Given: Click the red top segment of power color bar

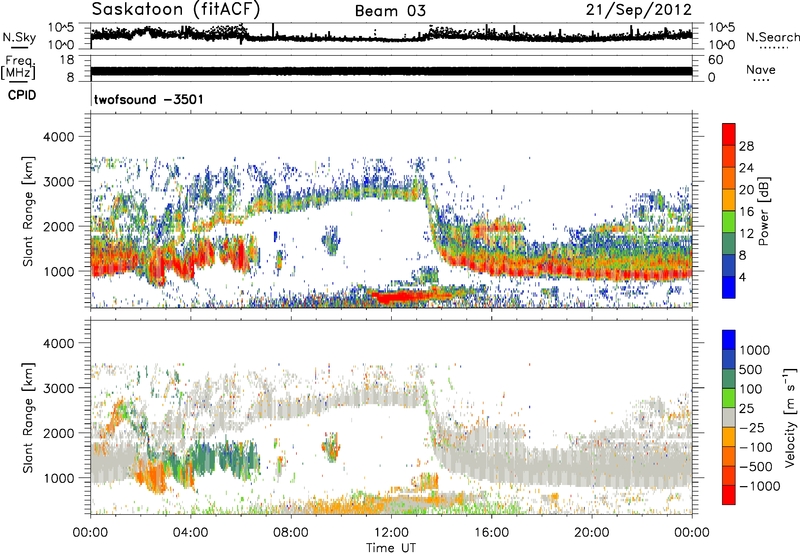Looking at the screenshot, I should click(x=729, y=135).
